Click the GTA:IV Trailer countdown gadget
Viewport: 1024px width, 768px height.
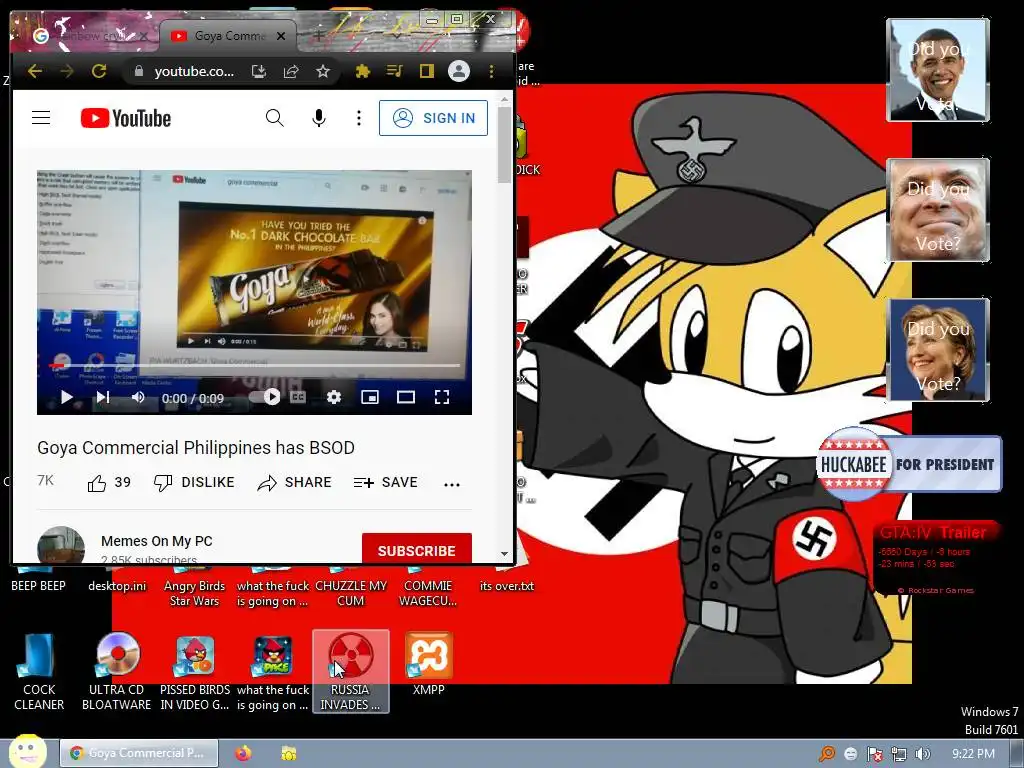[x=935, y=558]
